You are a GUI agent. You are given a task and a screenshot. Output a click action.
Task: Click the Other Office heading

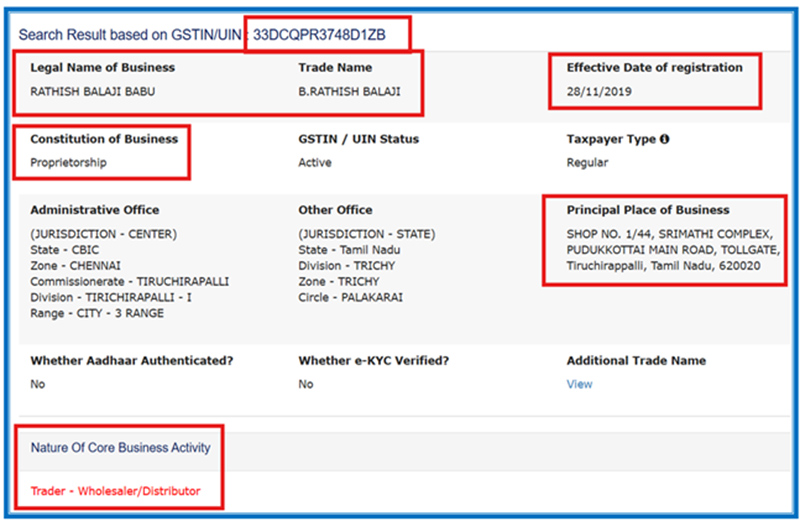pyautogui.click(x=335, y=210)
